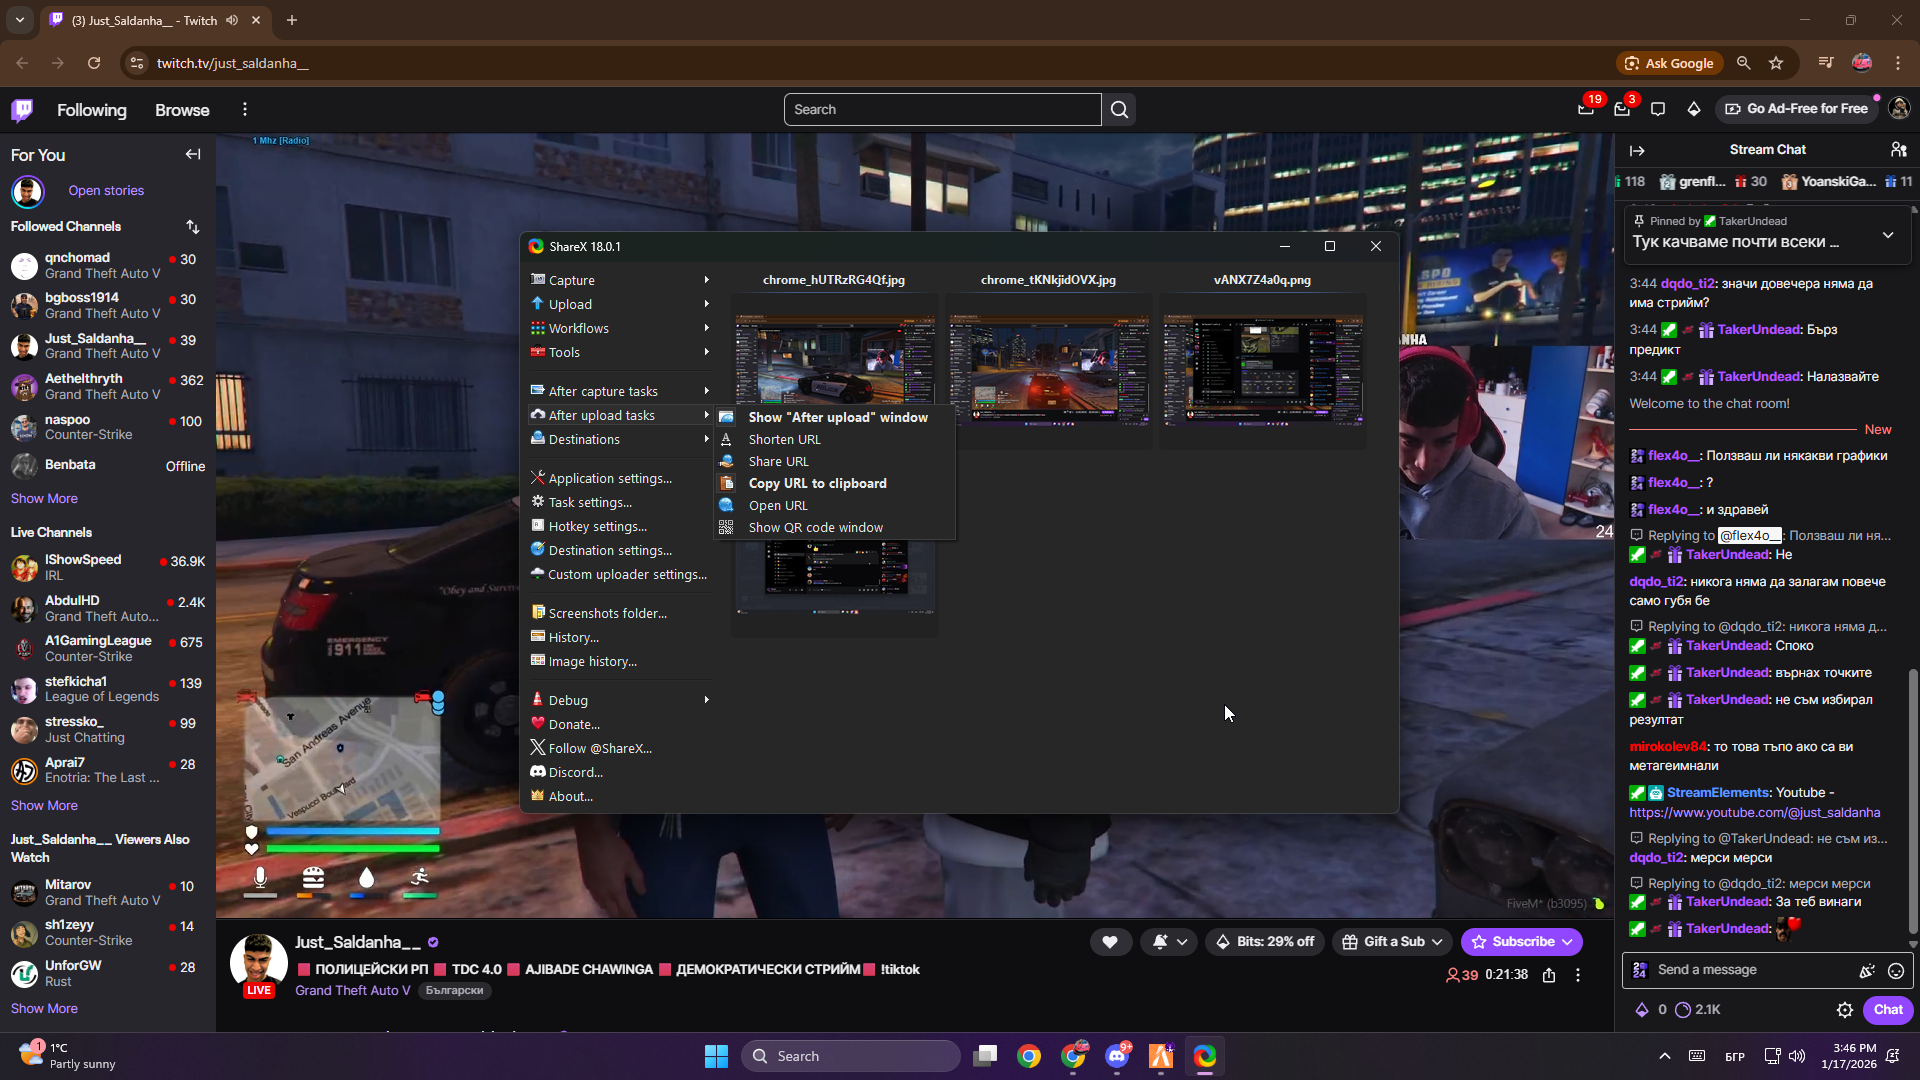Select the vANX7Z4a0q.png thumbnail in ShareX
The height and width of the screenshot is (1080, 1920).
point(1262,371)
